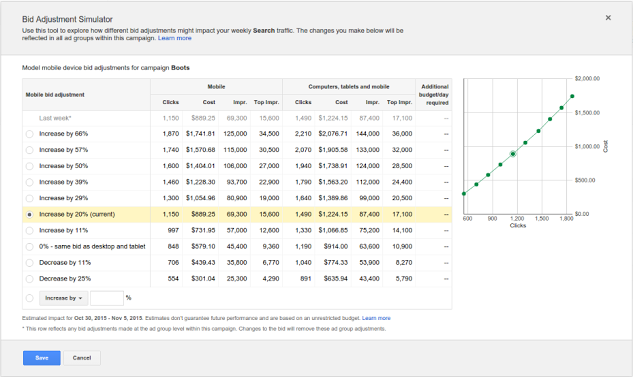Screen dimensions: 633x378
Task: Click the Clicks label under the chart
Action: click(518, 226)
